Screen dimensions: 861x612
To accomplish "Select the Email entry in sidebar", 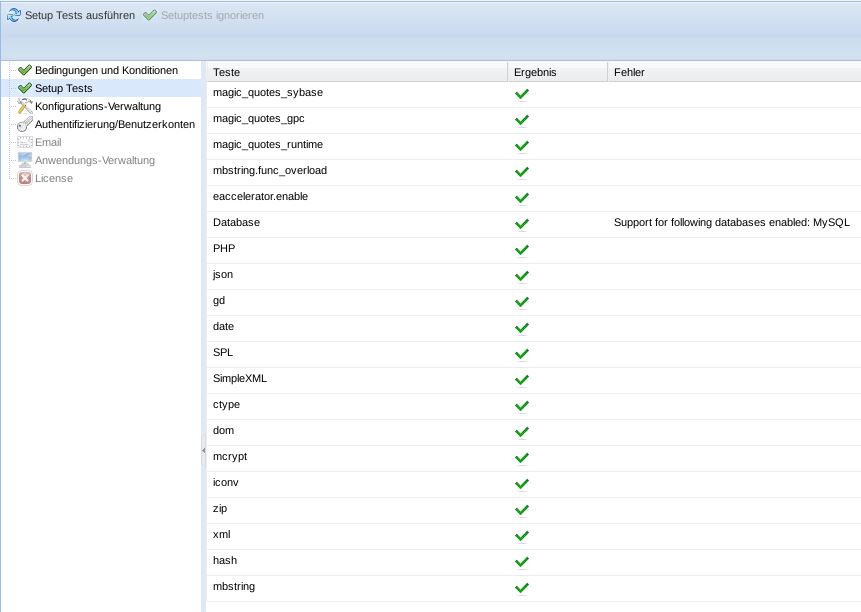I will [48, 142].
